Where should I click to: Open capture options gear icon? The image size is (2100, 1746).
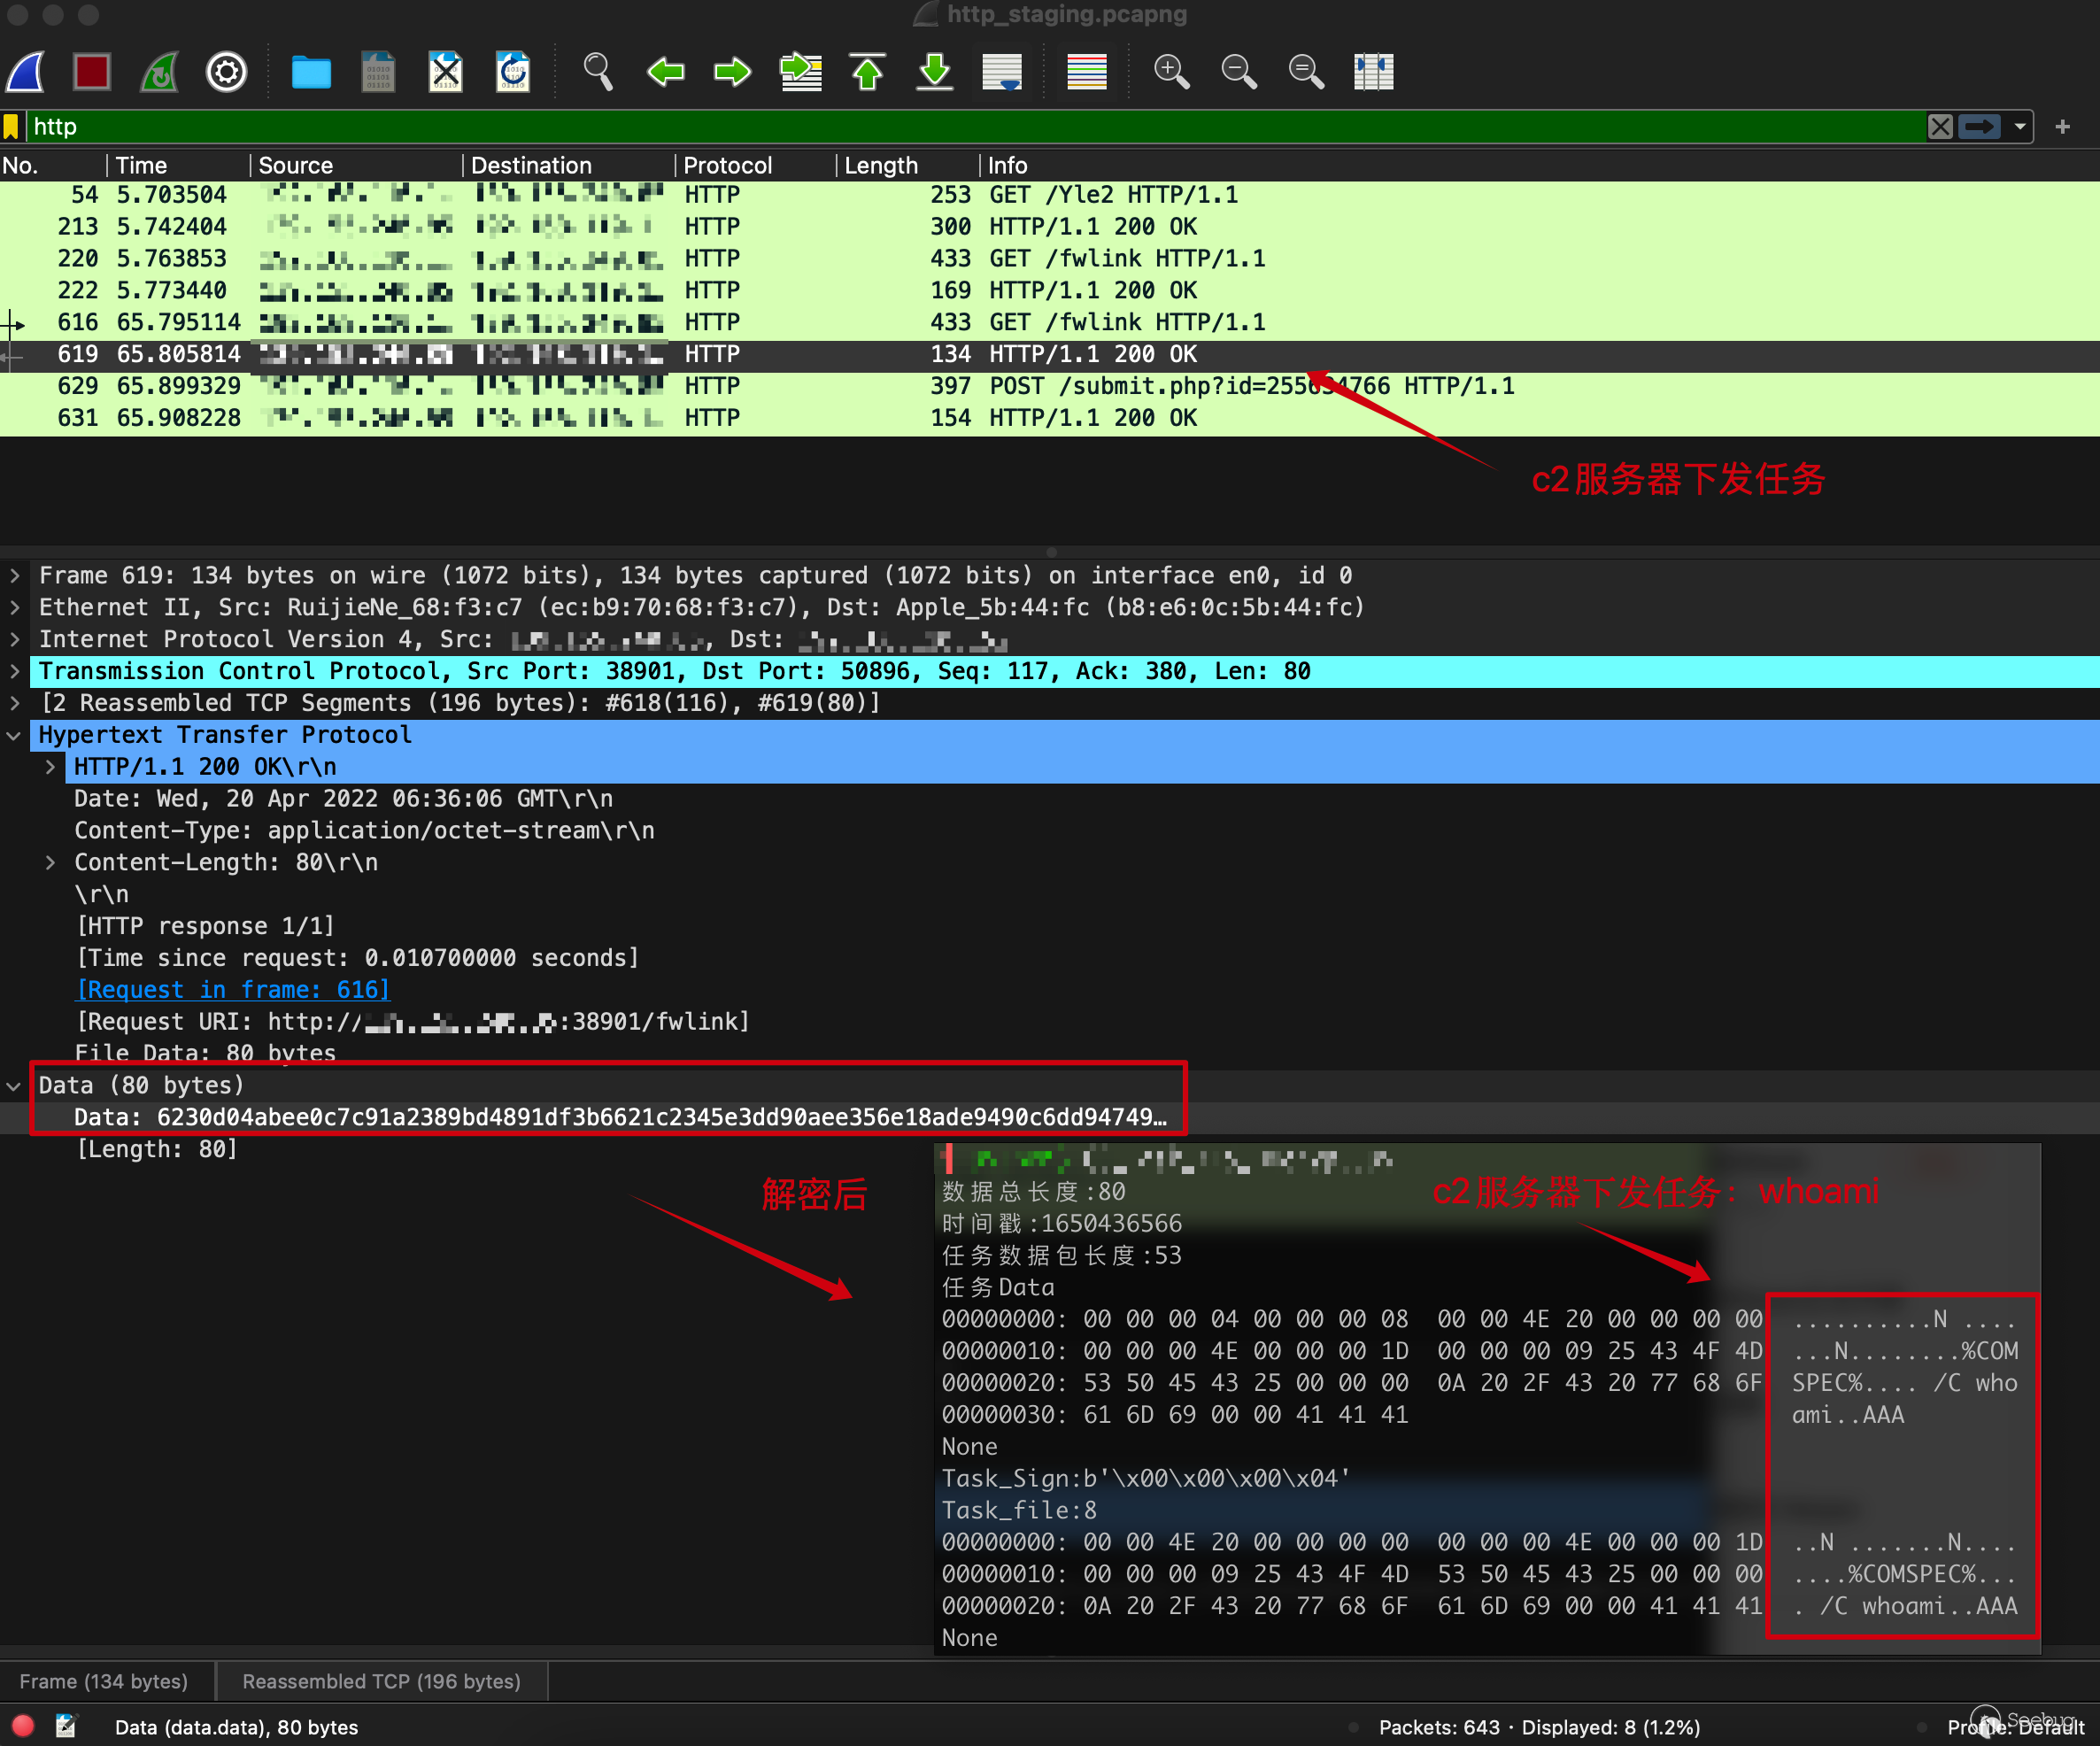(227, 72)
